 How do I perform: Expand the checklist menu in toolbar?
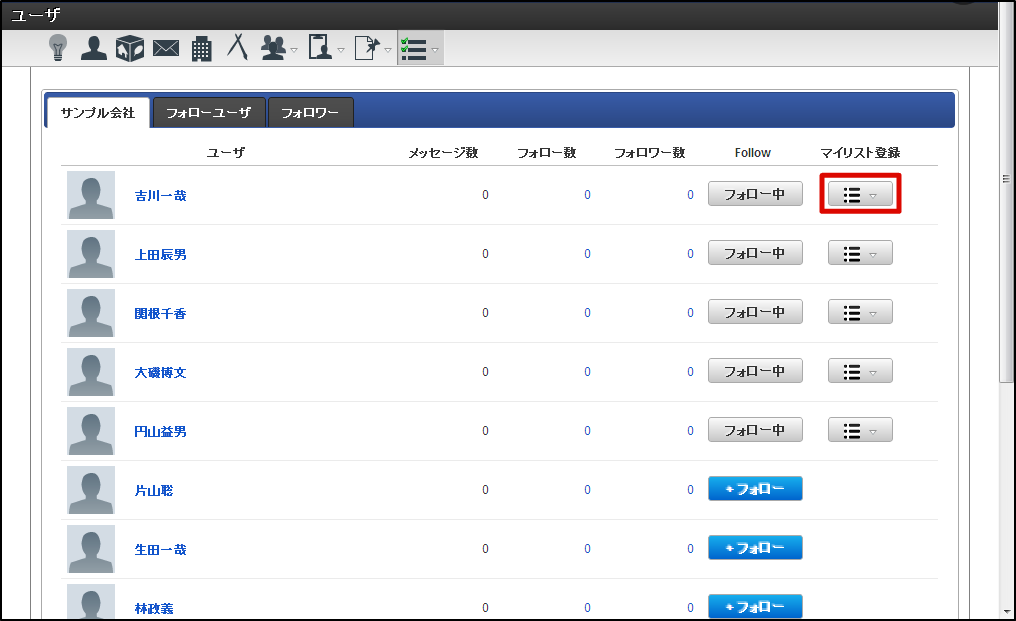tap(420, 48)
